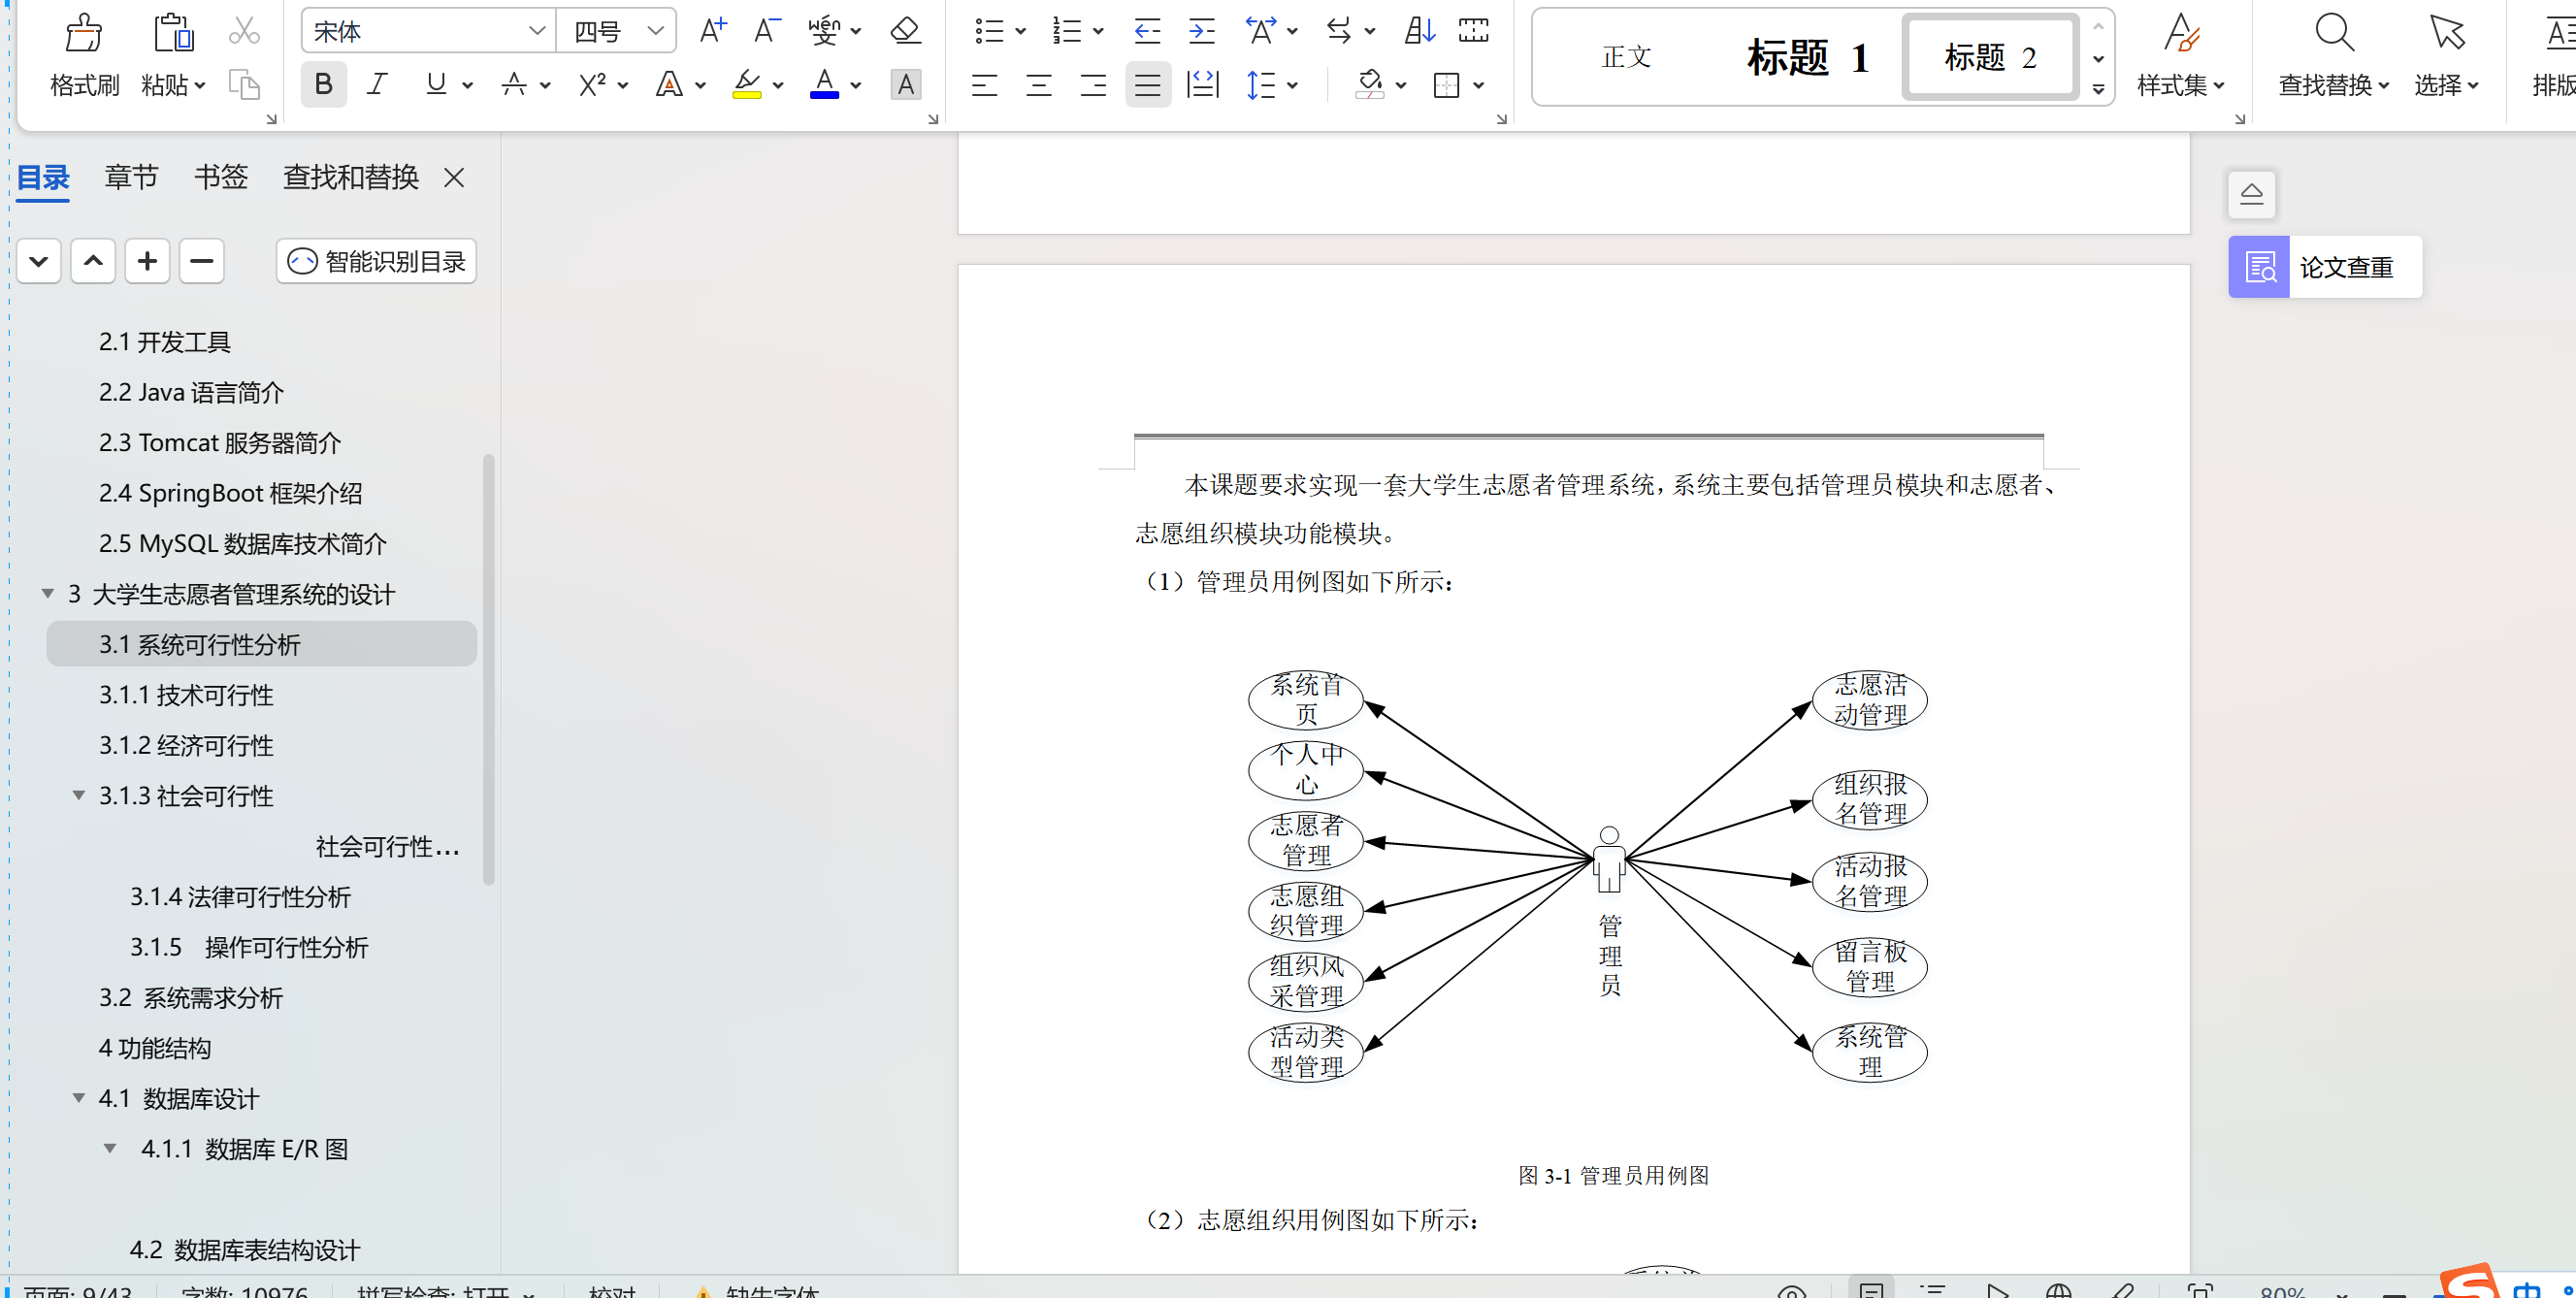Select 2.4 SpringBoot 框架介绍 in the outline
The height and width of the screenshot is (1298, 2576).
(231, 493)
